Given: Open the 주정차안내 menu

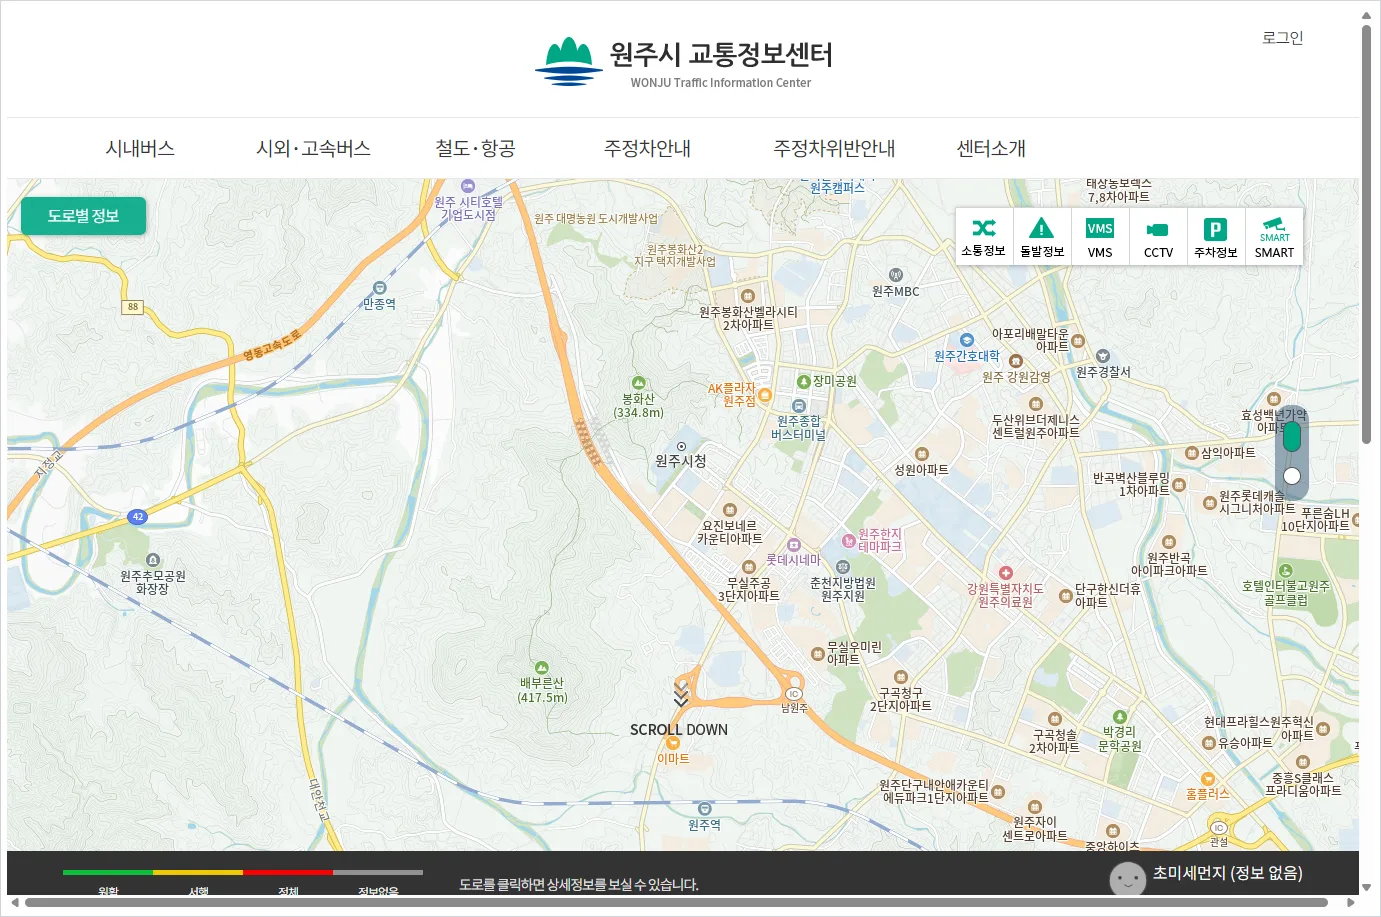Looking at the screenshot, I should point(647,148).
